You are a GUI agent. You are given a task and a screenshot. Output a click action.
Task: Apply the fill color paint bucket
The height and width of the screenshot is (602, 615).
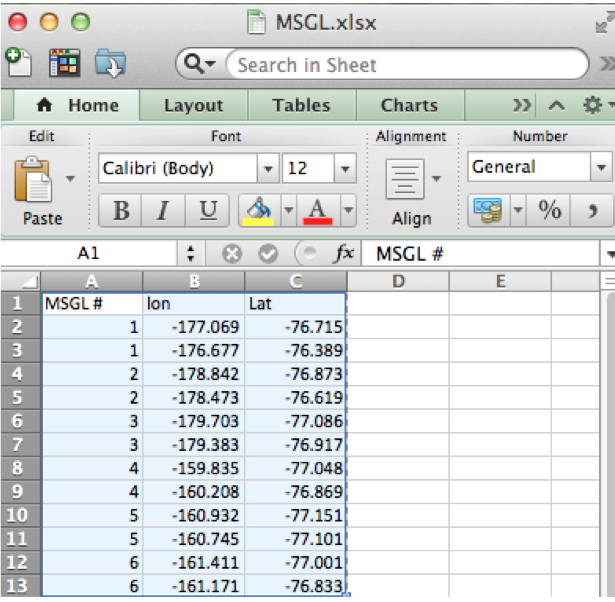[259, 210]
